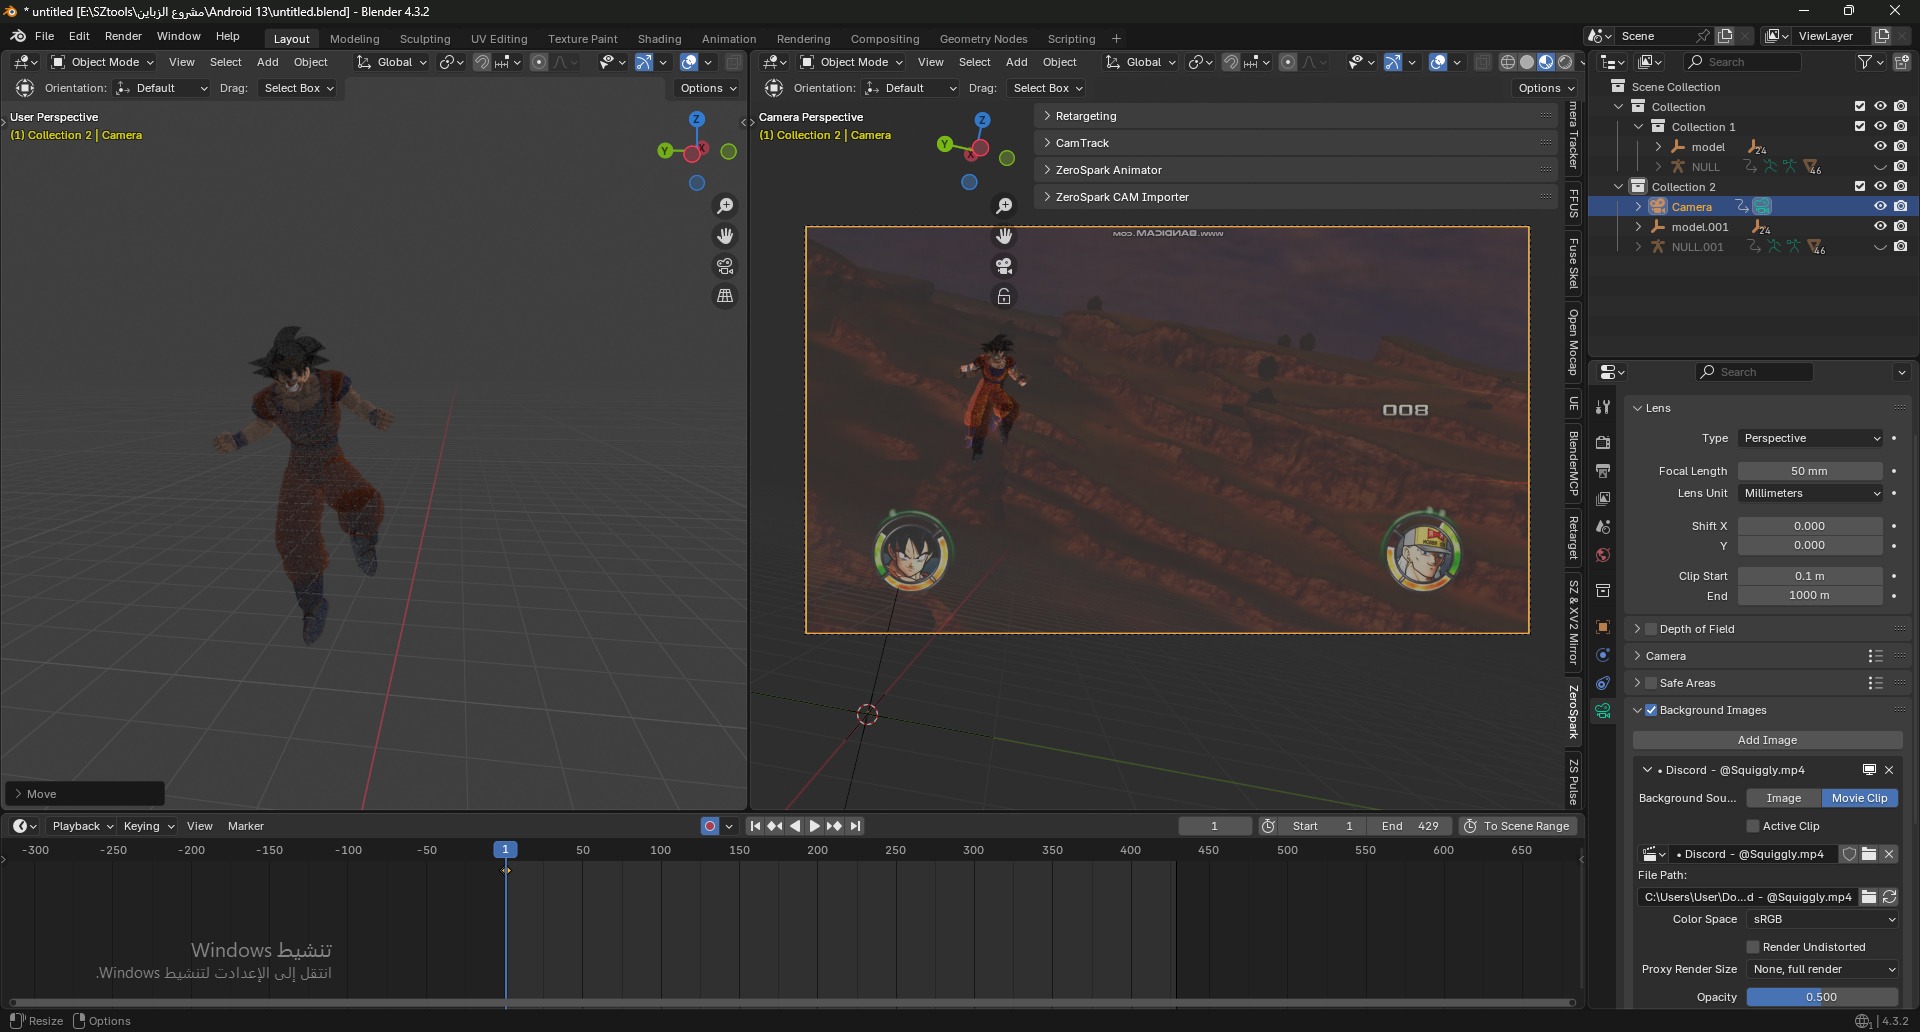The height and width of the screenshot is (1032, 1920).
Task: Open the timeline Marker menu
Action: [246, 826]
